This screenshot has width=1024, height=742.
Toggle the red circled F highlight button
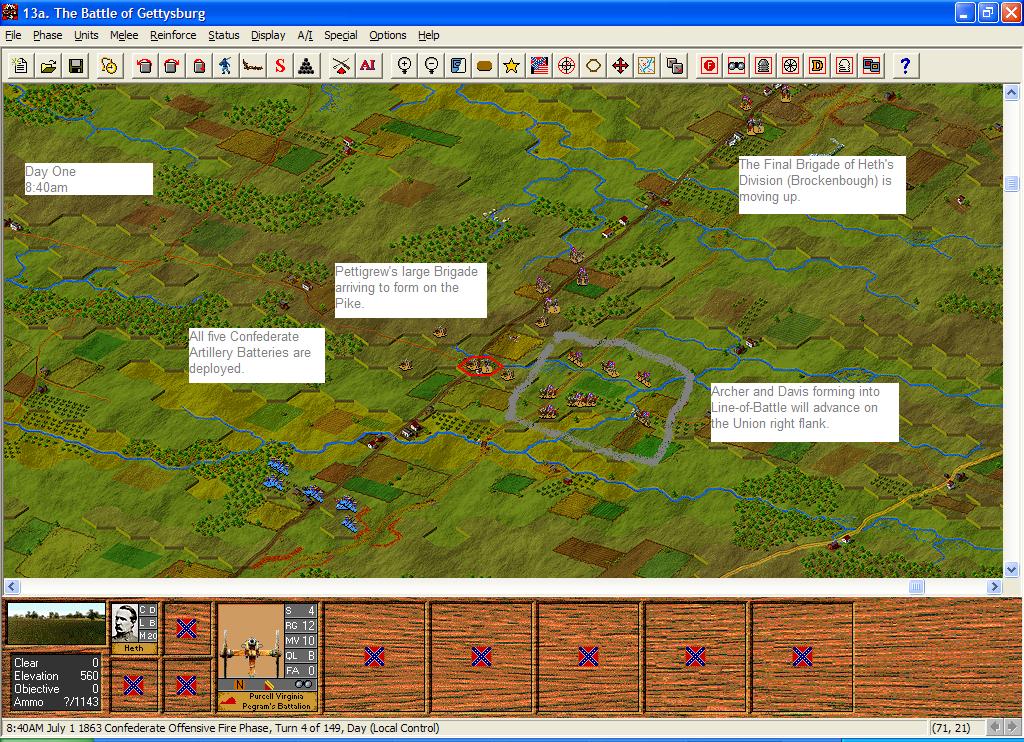pos(710,65)
